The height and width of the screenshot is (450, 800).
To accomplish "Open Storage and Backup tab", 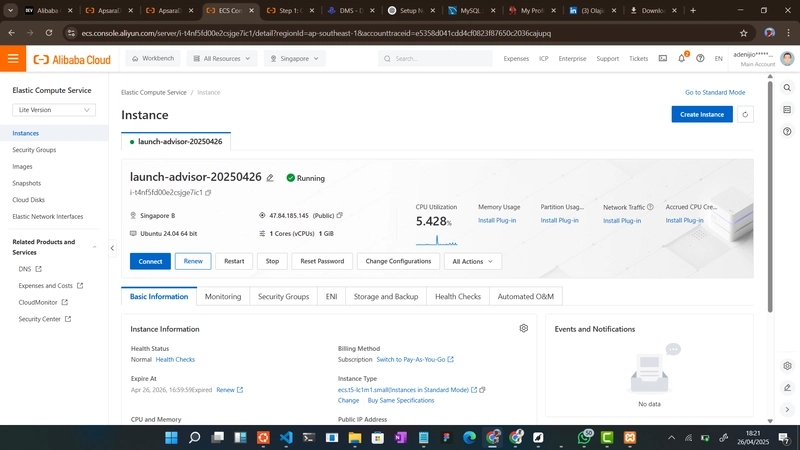I will click(x=386, y=296).
